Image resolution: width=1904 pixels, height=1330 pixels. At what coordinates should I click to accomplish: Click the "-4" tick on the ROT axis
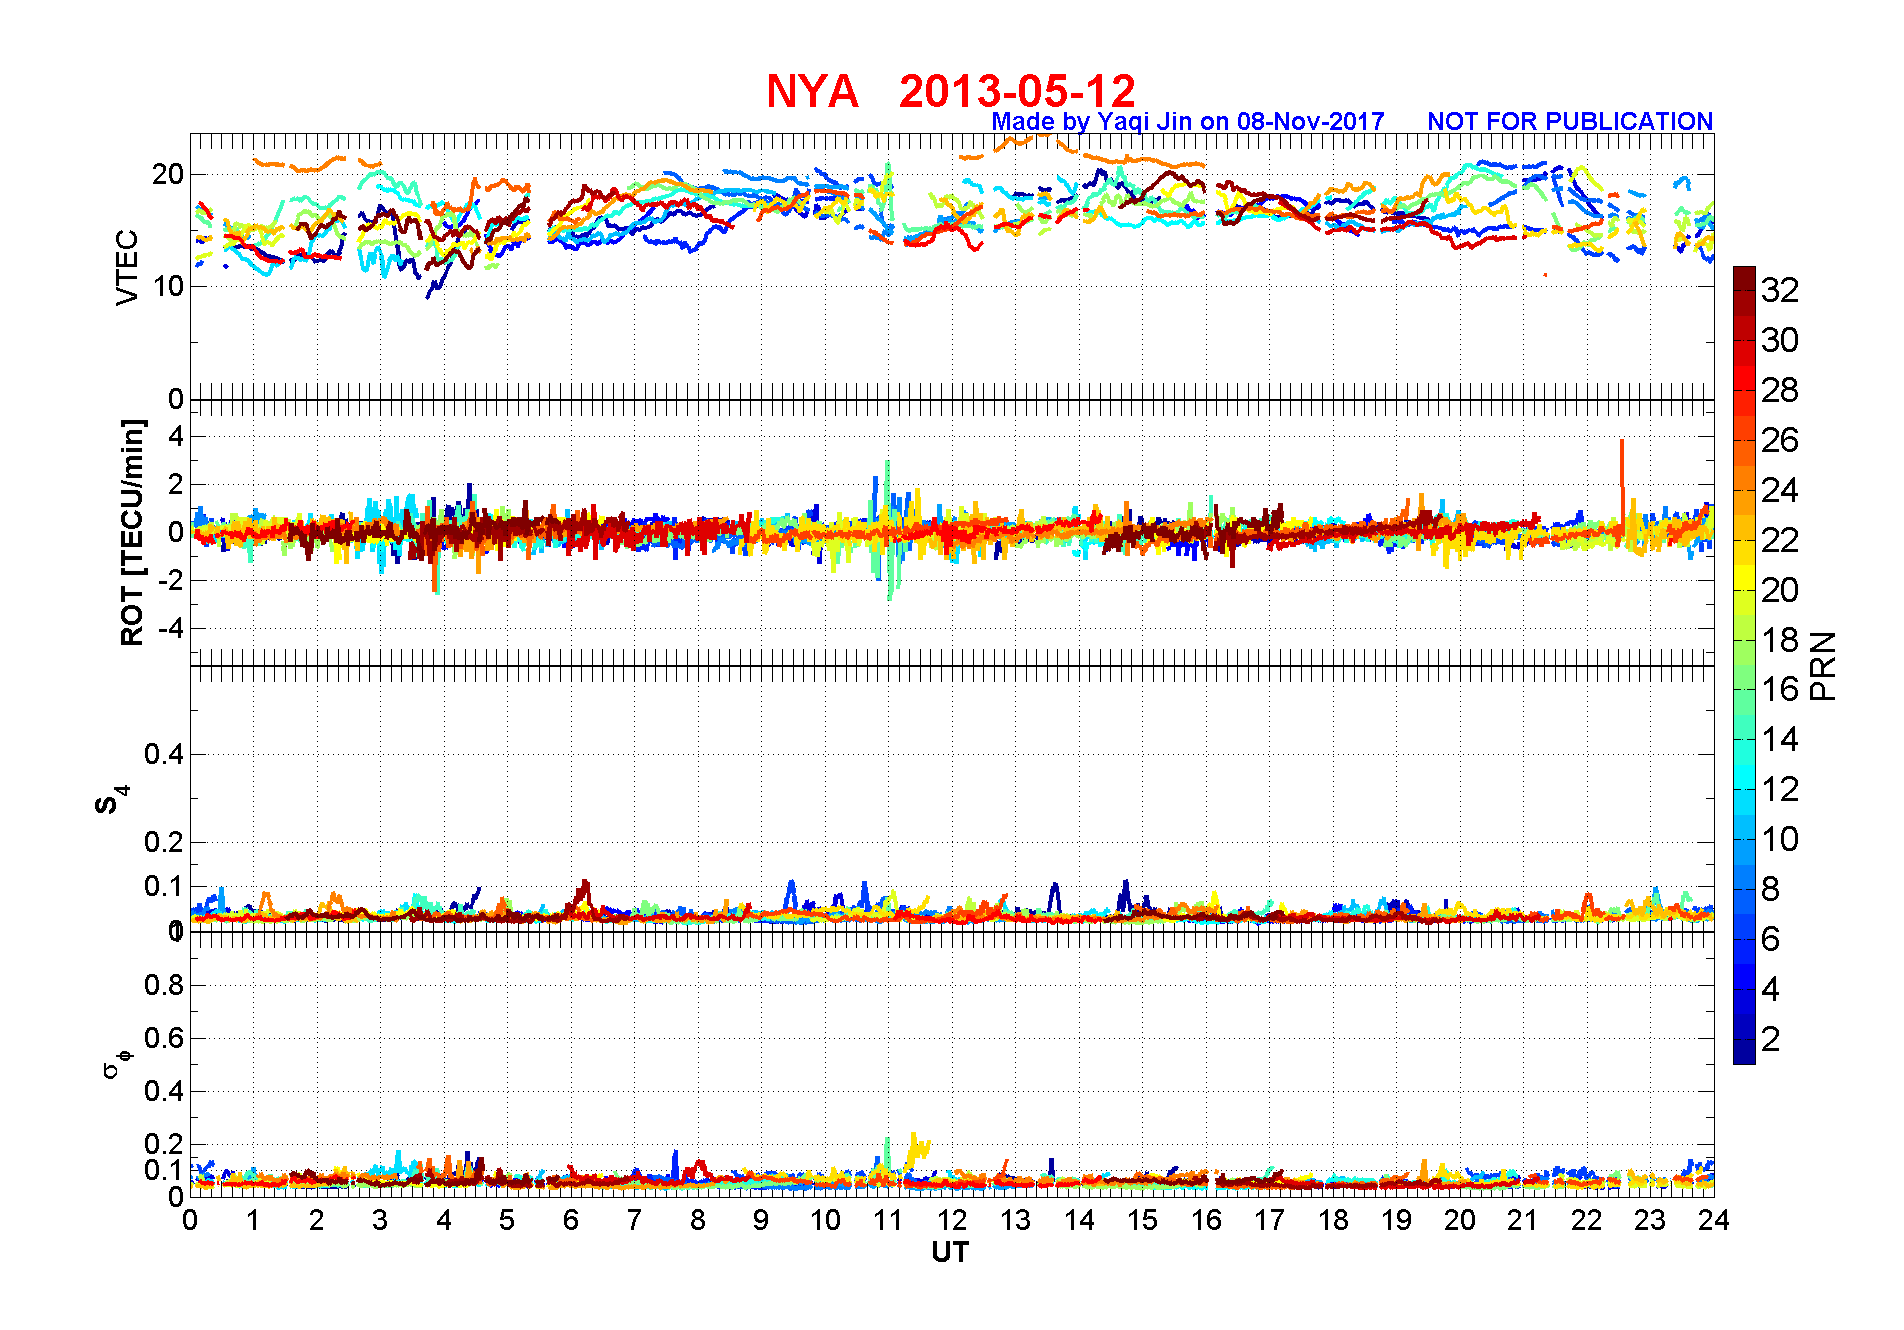point(171,629)
